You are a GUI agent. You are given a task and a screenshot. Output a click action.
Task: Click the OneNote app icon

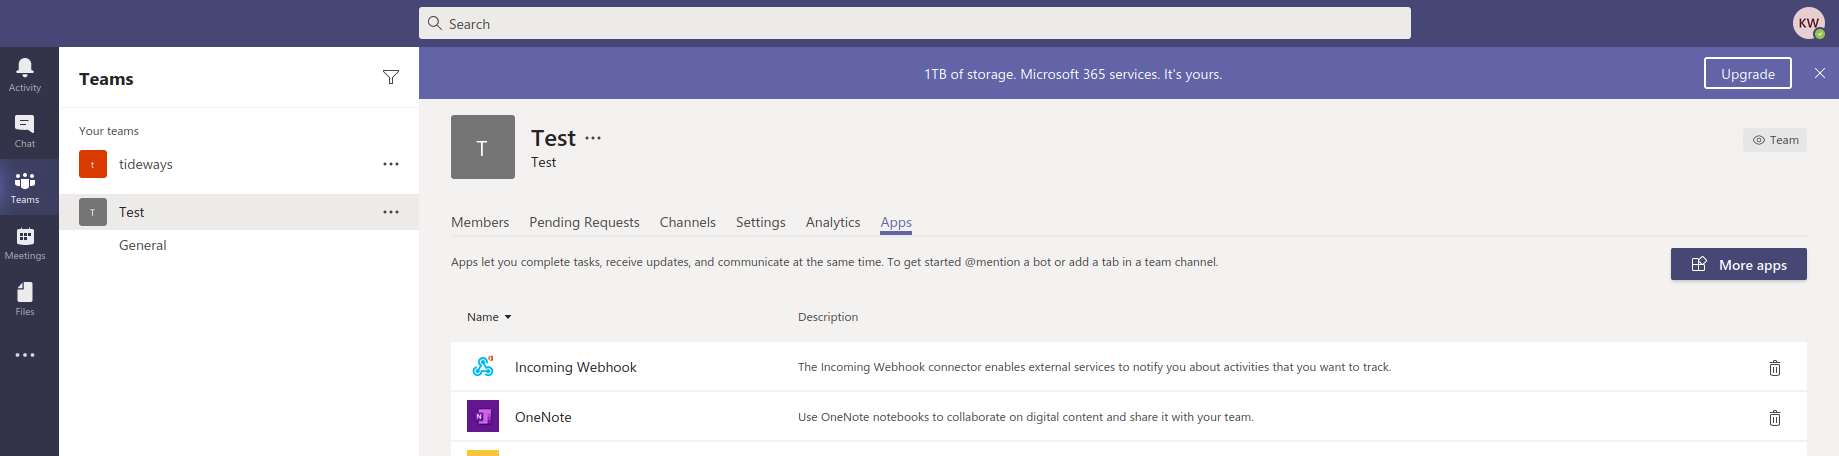click(483, 416)
